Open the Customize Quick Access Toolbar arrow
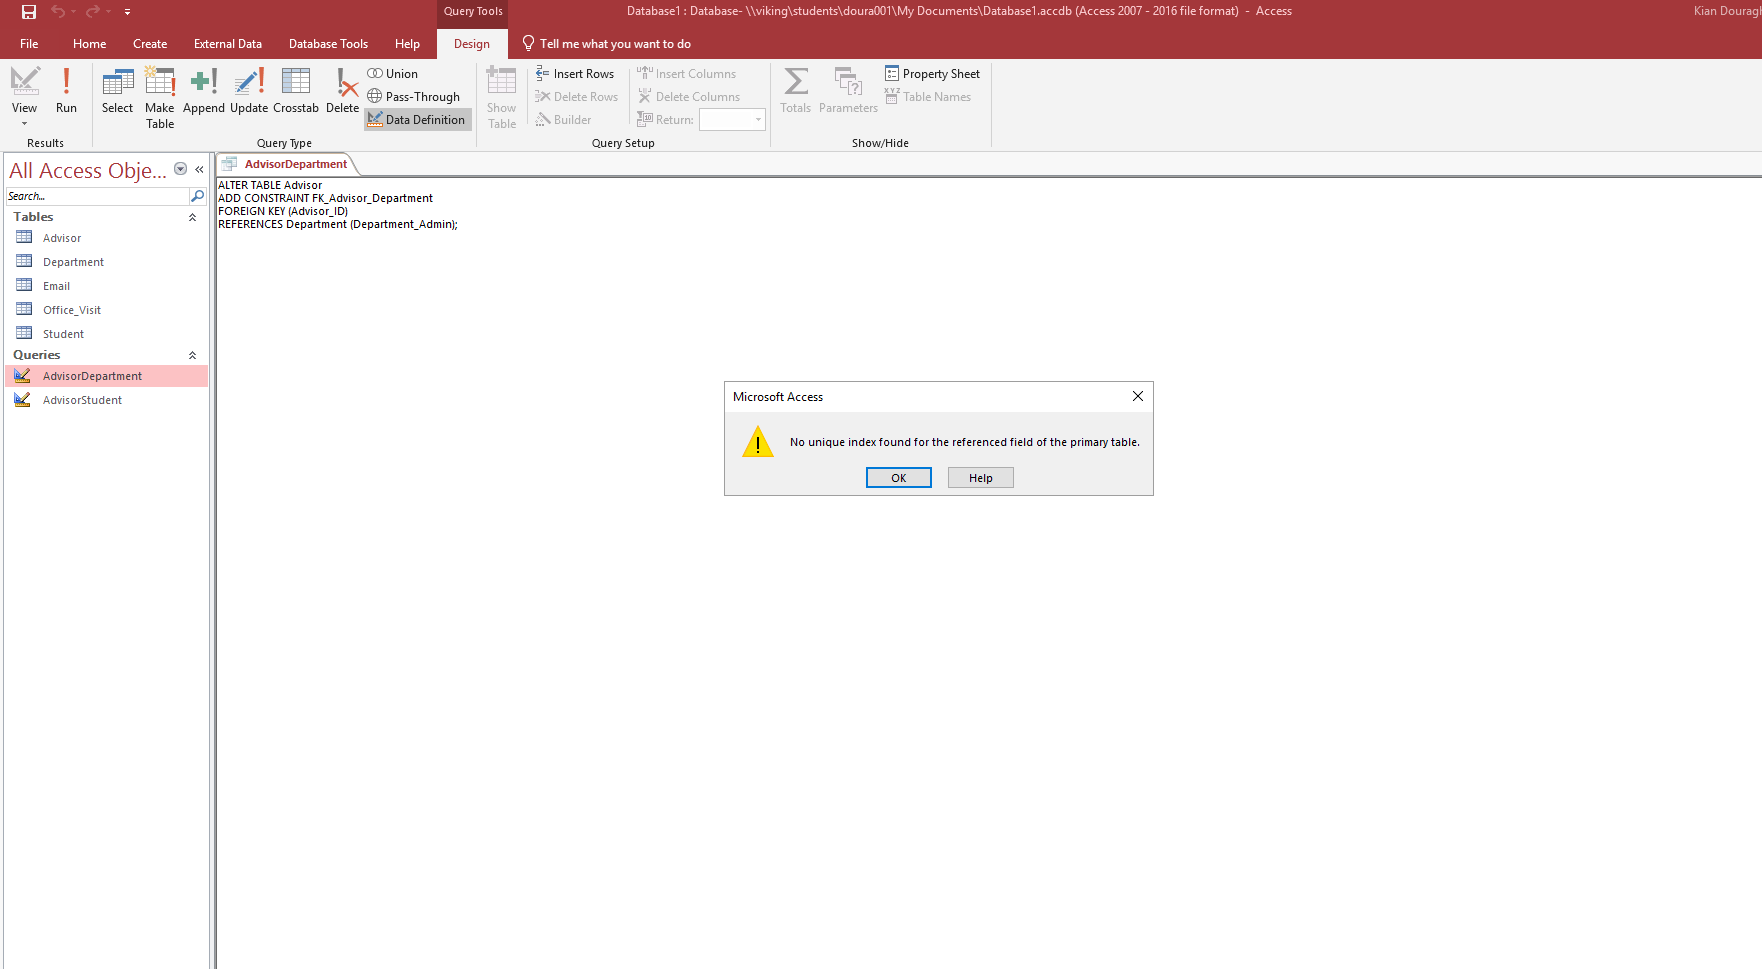 click(127, 12)
